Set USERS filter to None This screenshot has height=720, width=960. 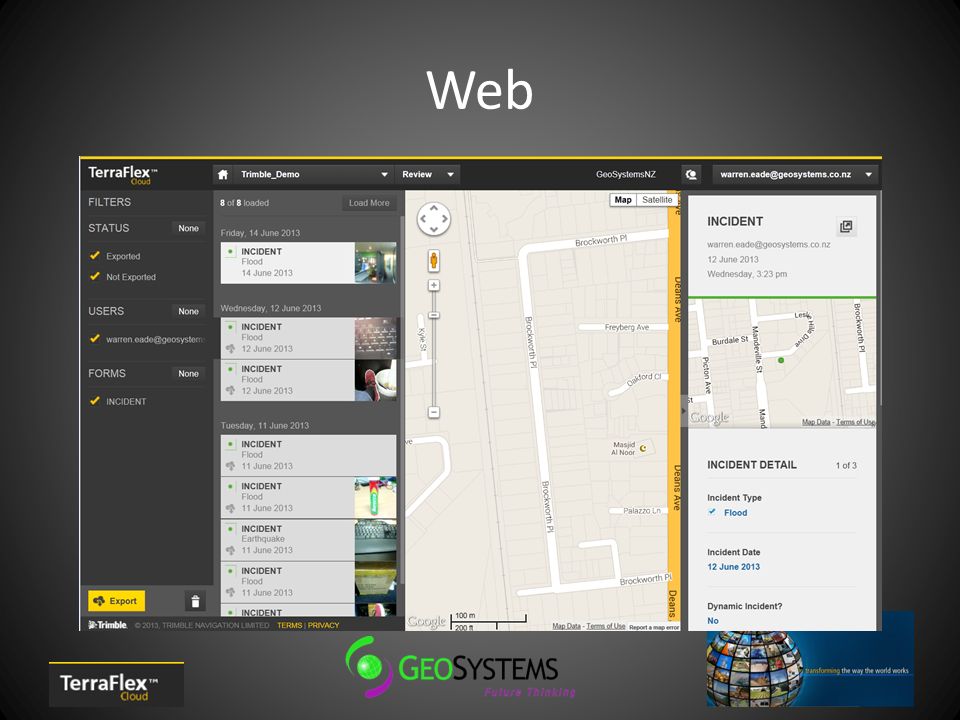(189, 311)
